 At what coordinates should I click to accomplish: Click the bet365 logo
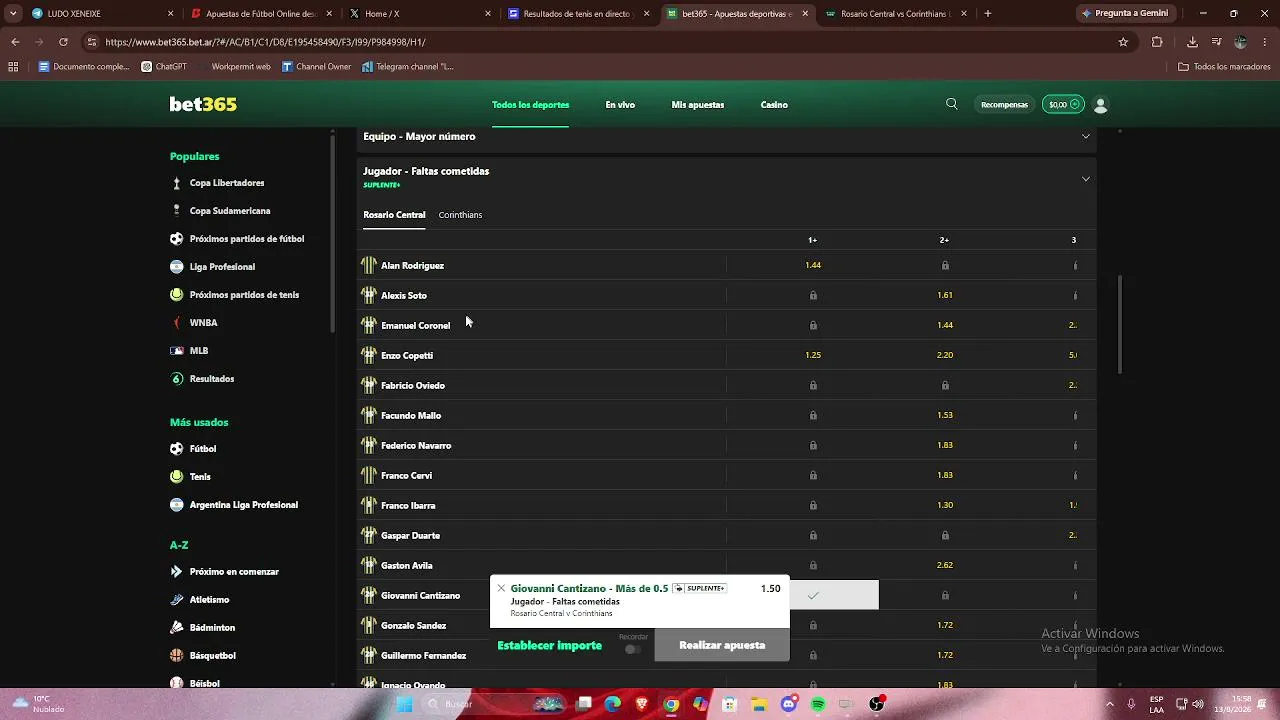coord(203,104)
